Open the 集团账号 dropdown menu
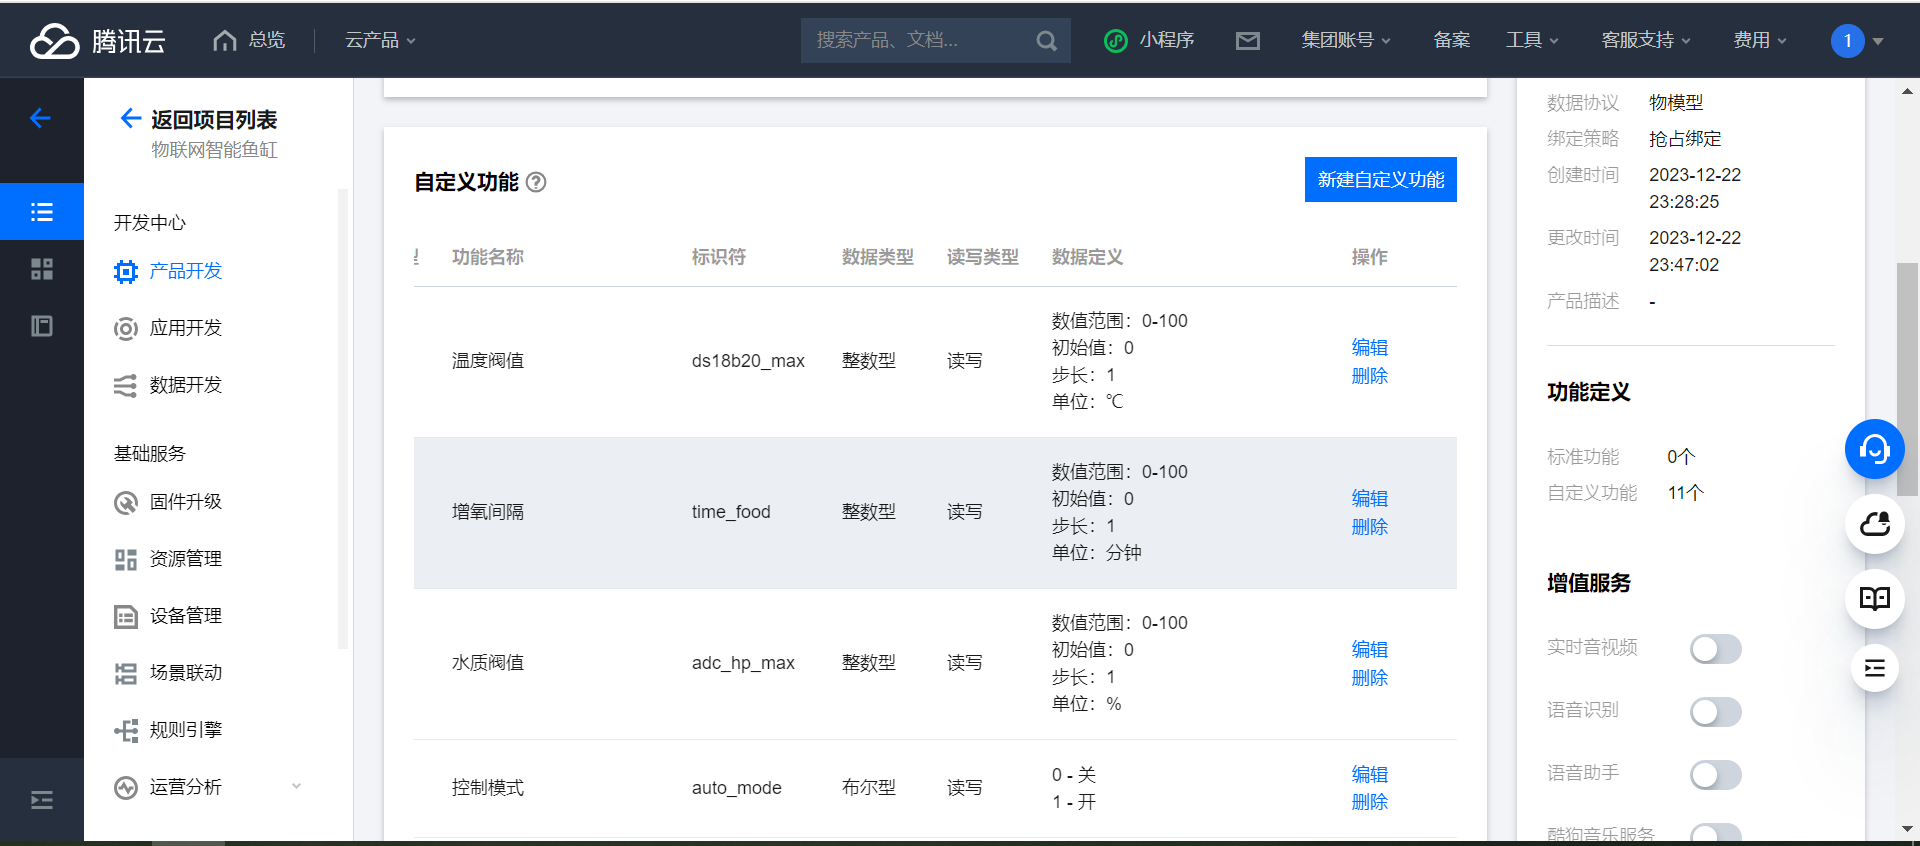Viewport: 1920px width, 846px height. (1345, 41)
